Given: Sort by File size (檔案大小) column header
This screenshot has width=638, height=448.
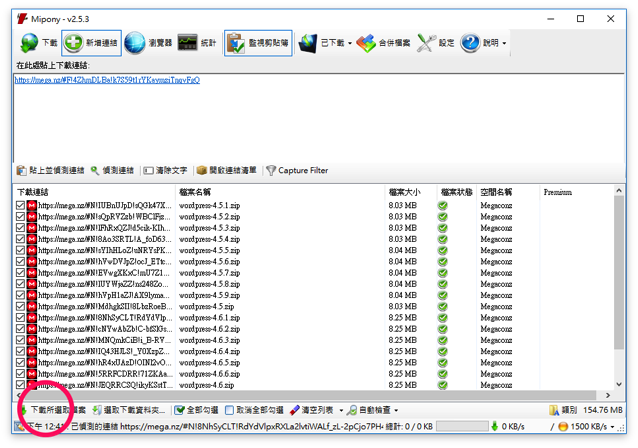Looking at the screenshot, I should pyautogui.click(x=411, y=192).
